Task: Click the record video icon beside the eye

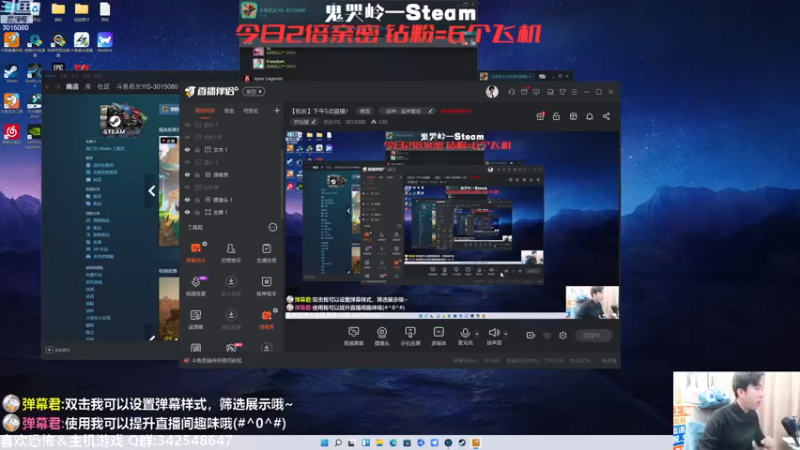Action: point(531,335)
